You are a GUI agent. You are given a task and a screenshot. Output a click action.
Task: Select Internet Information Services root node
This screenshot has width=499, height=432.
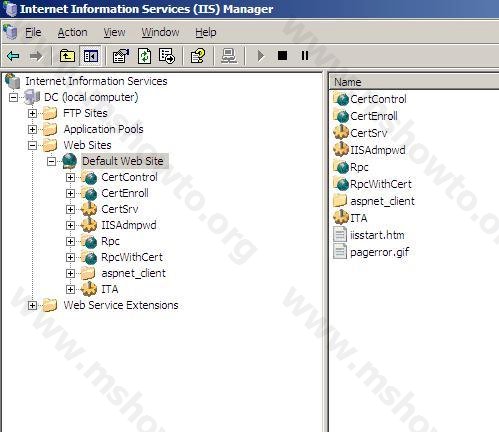(96, 81)
